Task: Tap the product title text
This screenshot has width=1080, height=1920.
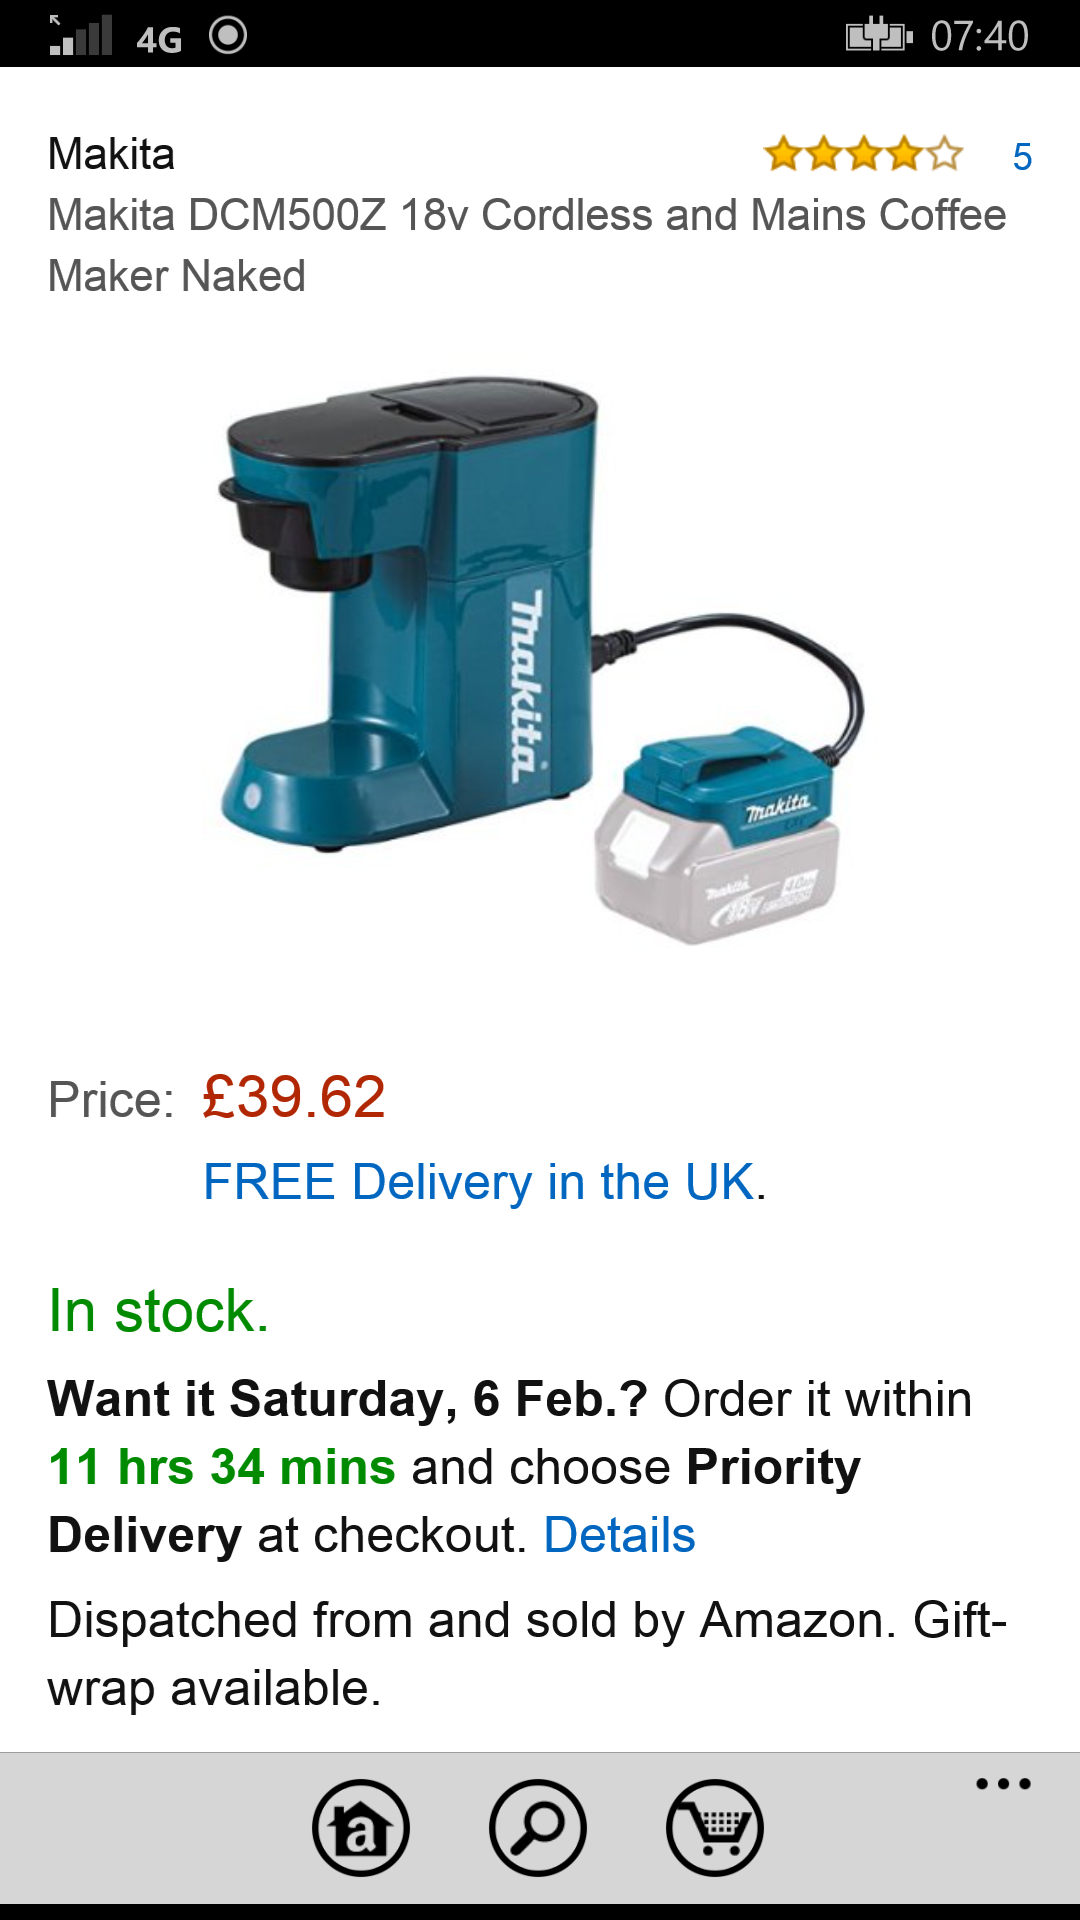Action: pyautogui.click(x=527, y=245)
